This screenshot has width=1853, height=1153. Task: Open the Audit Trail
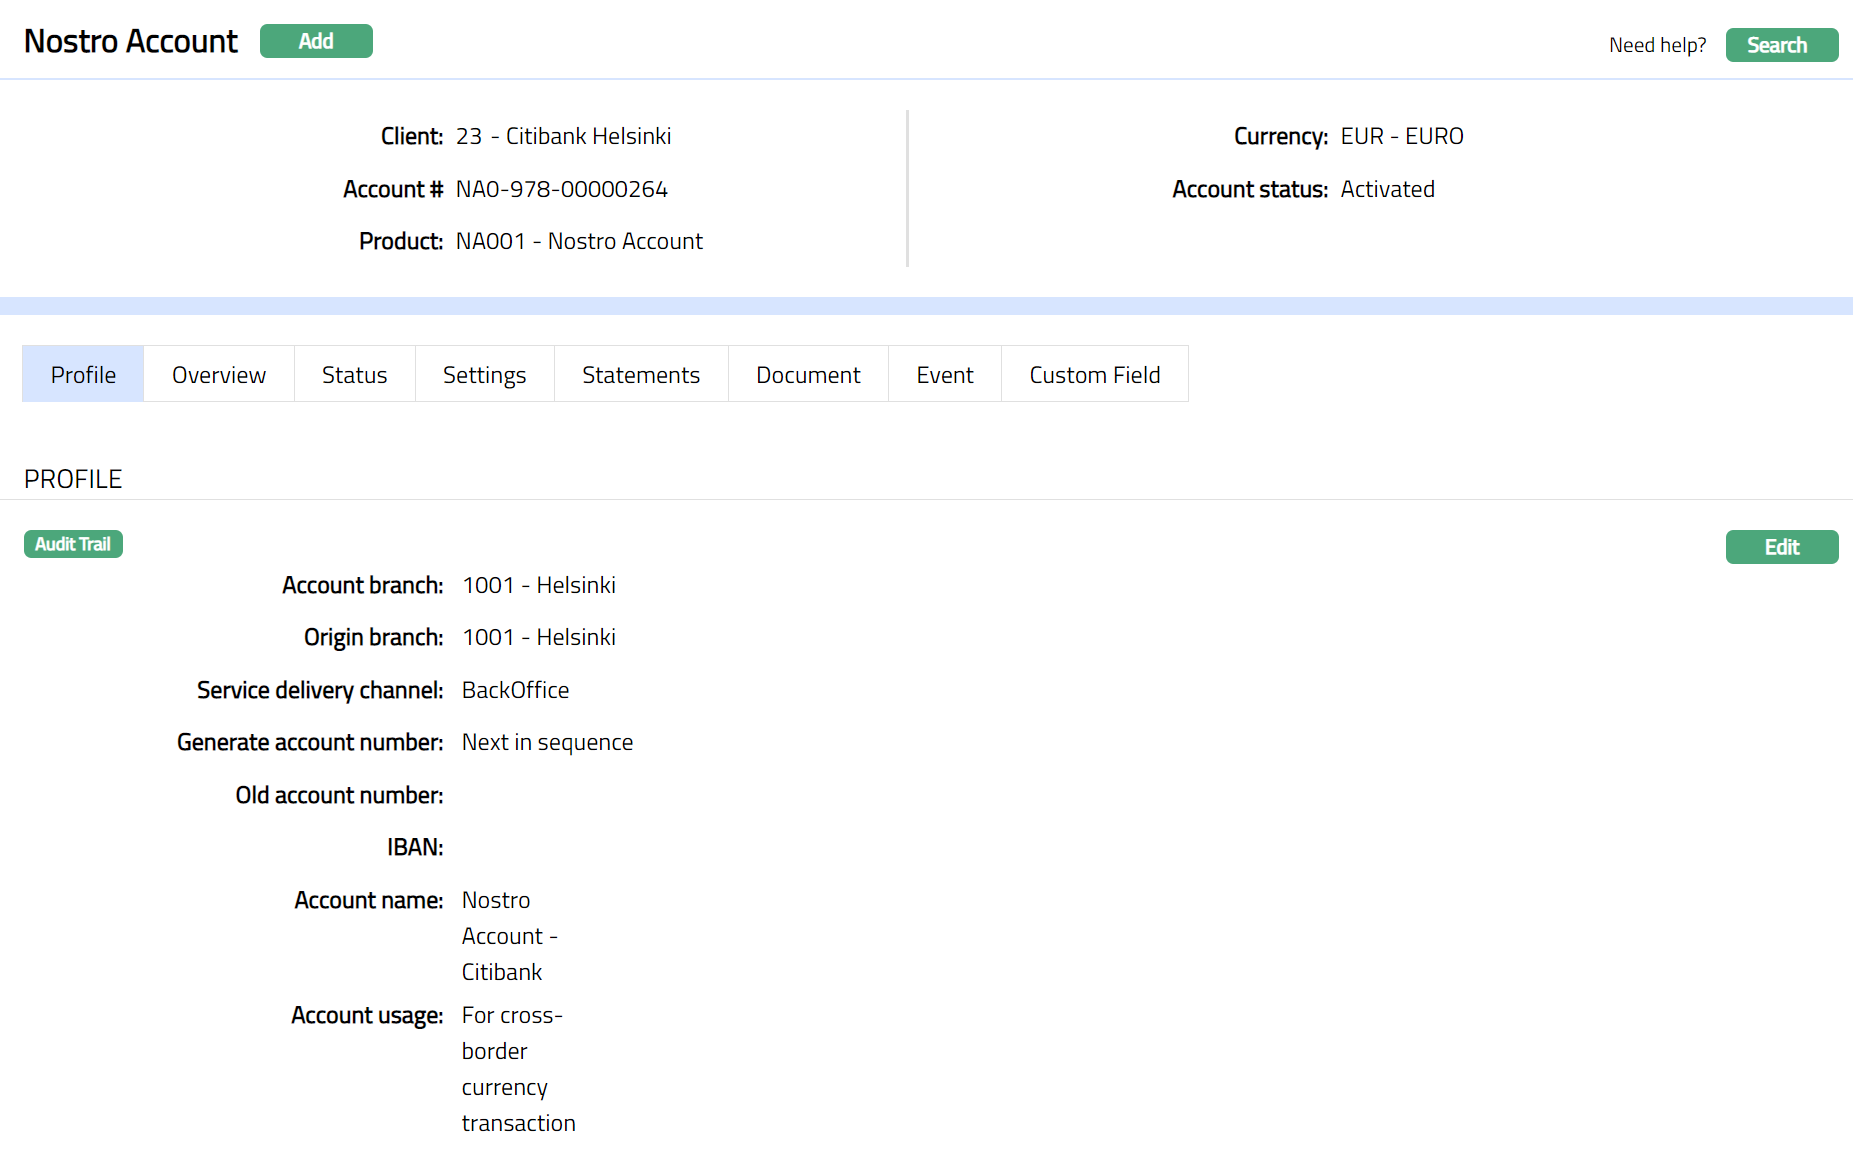click(73, 544)
